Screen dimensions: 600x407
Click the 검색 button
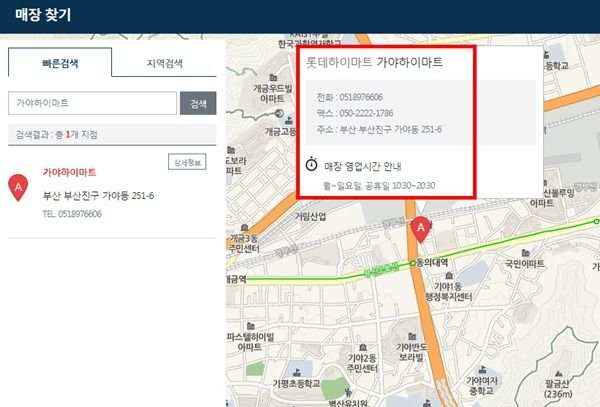(x=198, y=103)
